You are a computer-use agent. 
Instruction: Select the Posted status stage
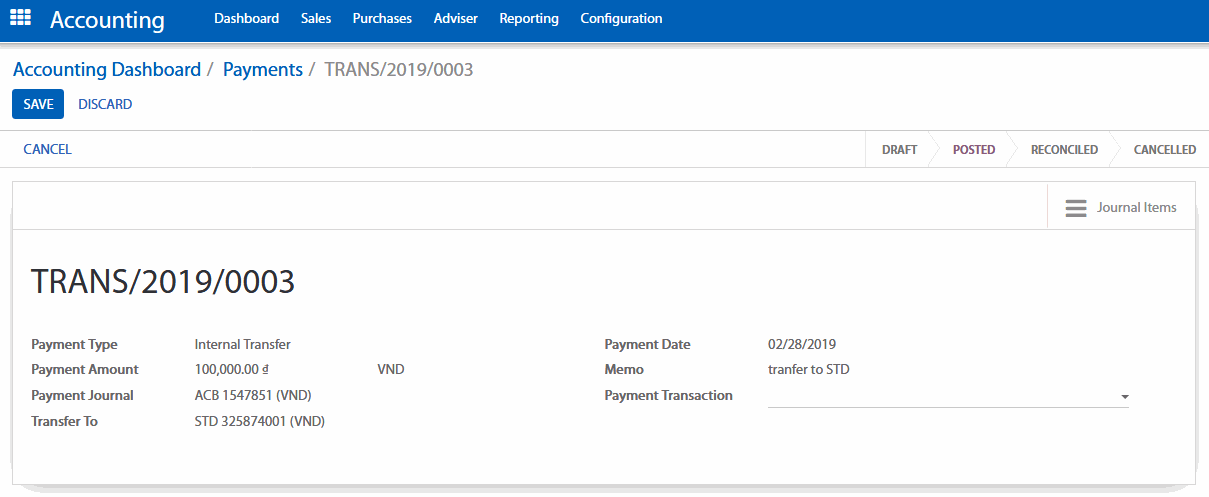point(973,150)
